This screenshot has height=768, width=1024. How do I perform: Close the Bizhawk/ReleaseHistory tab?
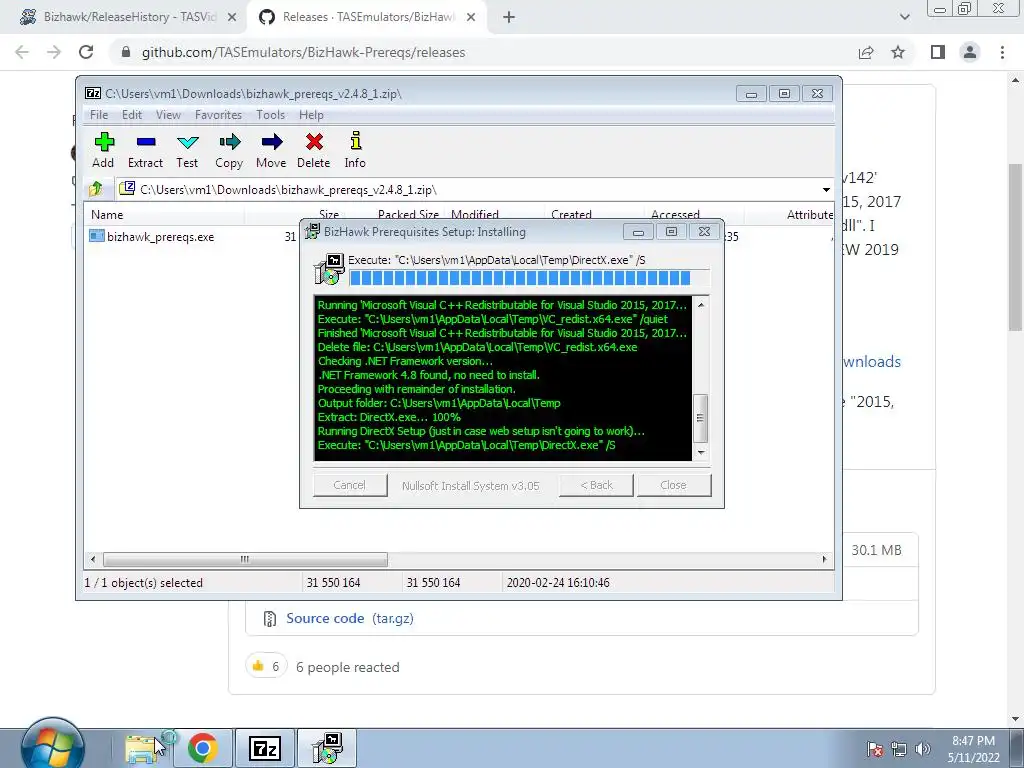[x=232, y=18]
